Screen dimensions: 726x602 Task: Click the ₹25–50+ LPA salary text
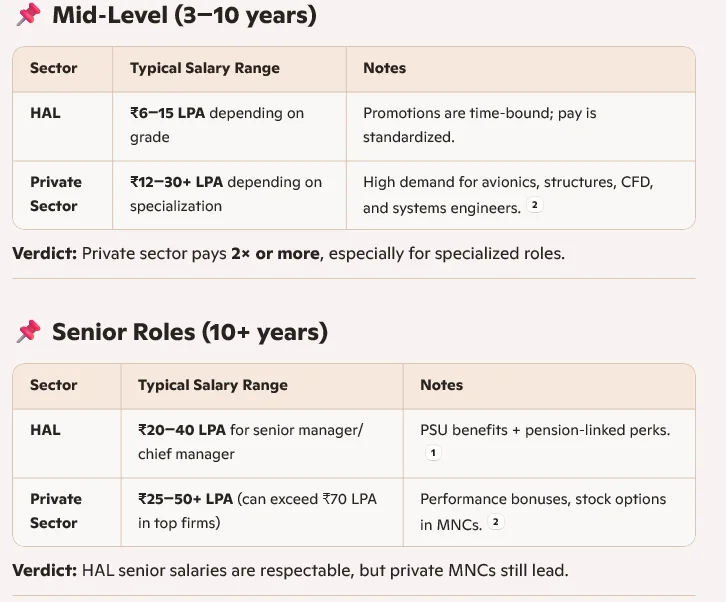tap(186, 499)
